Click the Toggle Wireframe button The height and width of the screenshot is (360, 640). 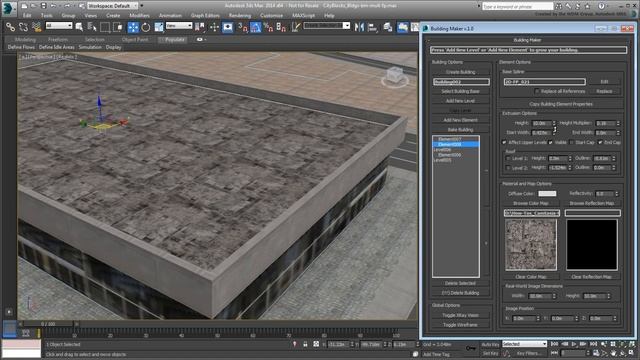coord(460,325)
